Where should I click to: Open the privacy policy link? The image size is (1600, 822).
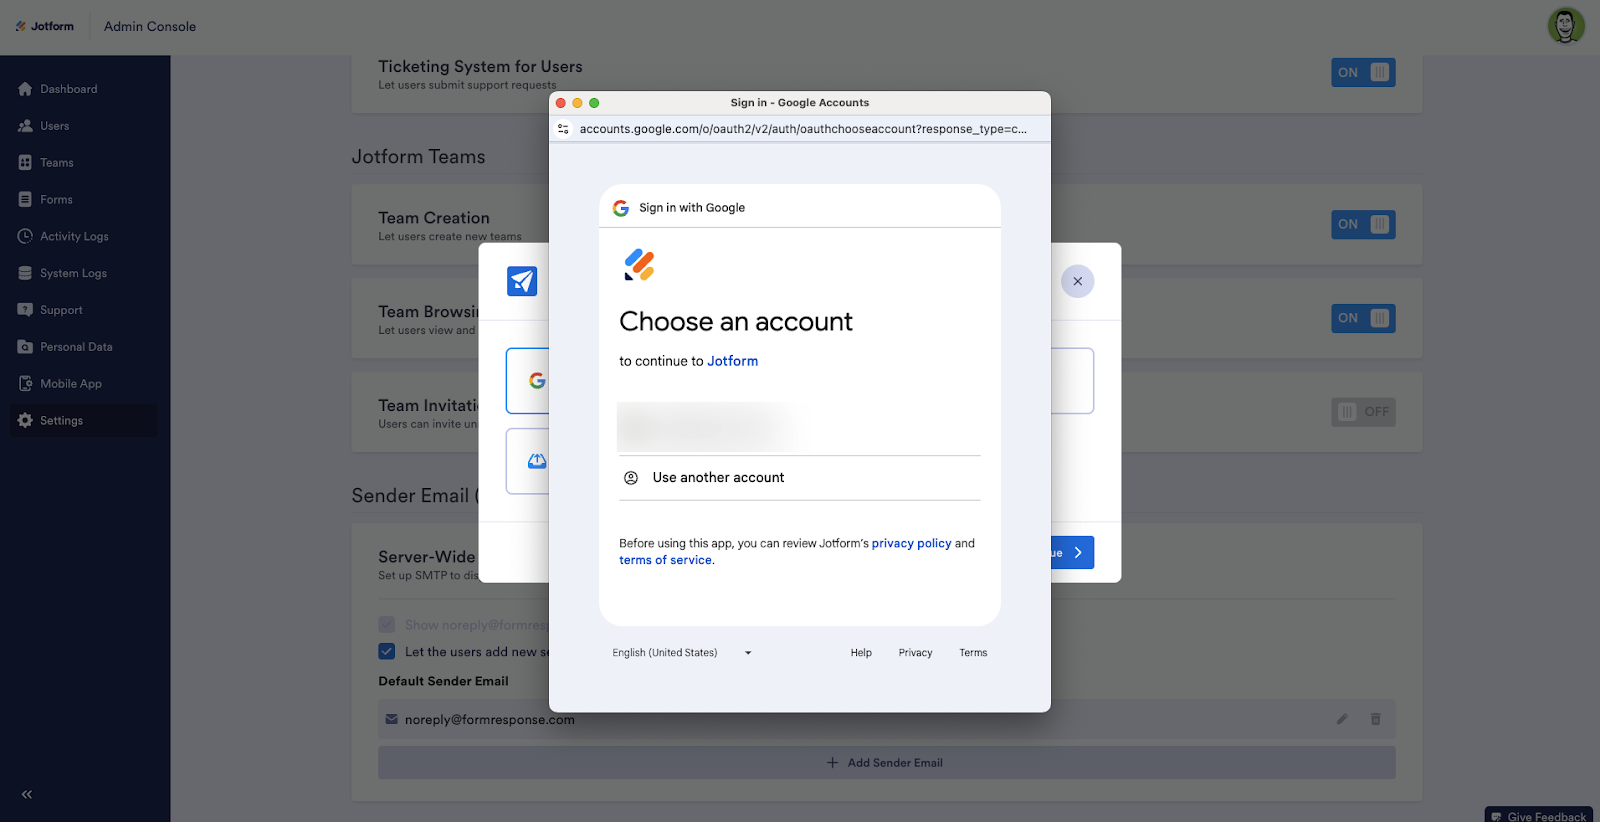pyautogui.click(x=912, y=544)
